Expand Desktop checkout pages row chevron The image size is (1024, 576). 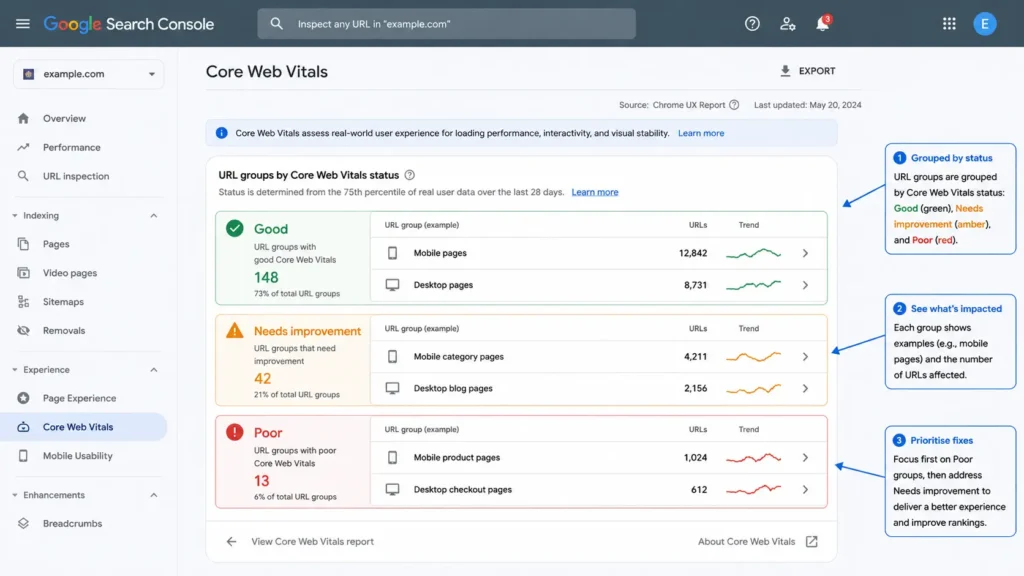[805, 489]
